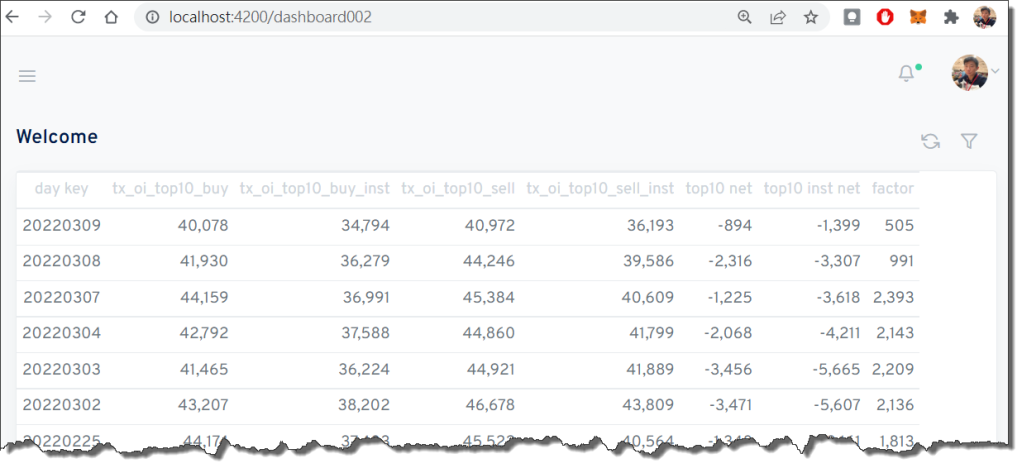This screenshot has height=473, width=1022.
Task: Open the hamburger sidebar menu
Action: point(27,76)
